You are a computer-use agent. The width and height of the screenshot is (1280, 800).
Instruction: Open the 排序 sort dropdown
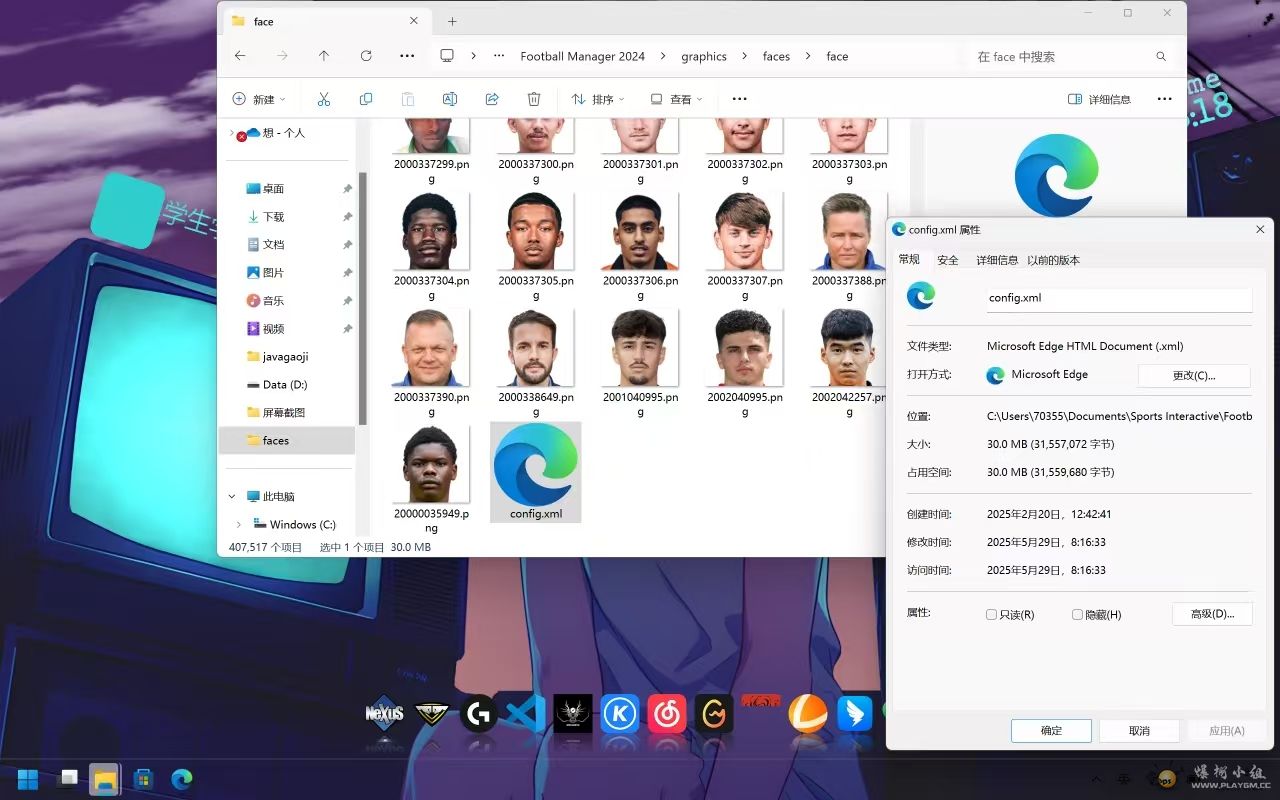(598, 99)
